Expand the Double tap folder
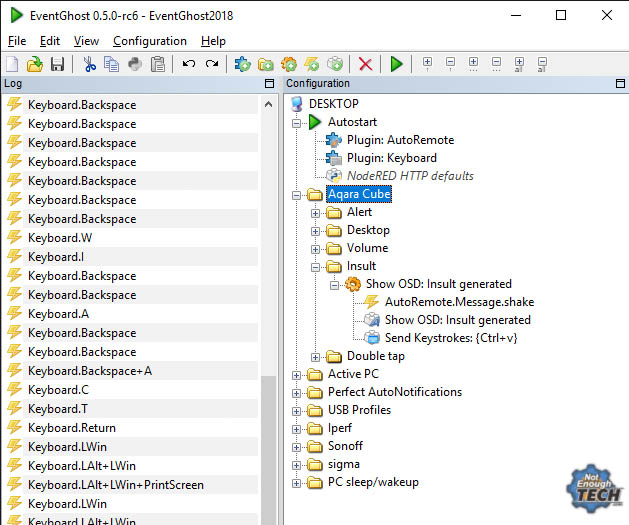The image size is (629, 525). [x=316, y=356]
